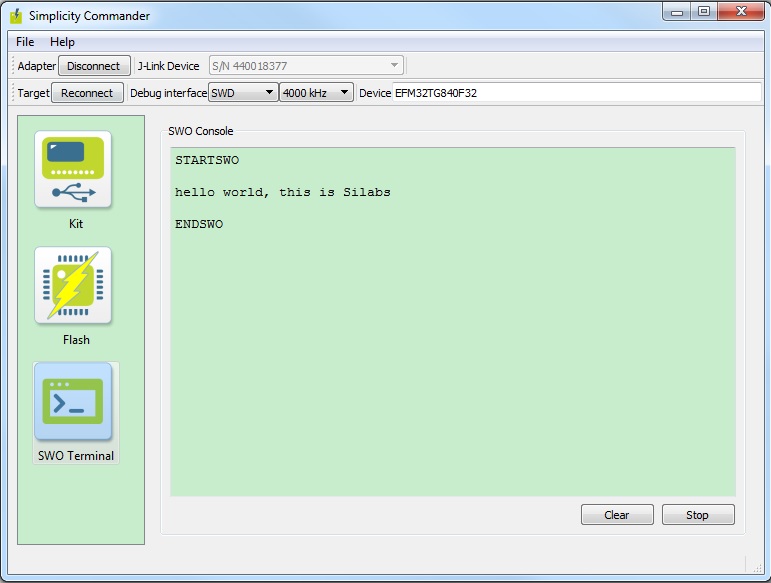Open the Kit view icon
The image size is (771, 583).
[73, 169]
